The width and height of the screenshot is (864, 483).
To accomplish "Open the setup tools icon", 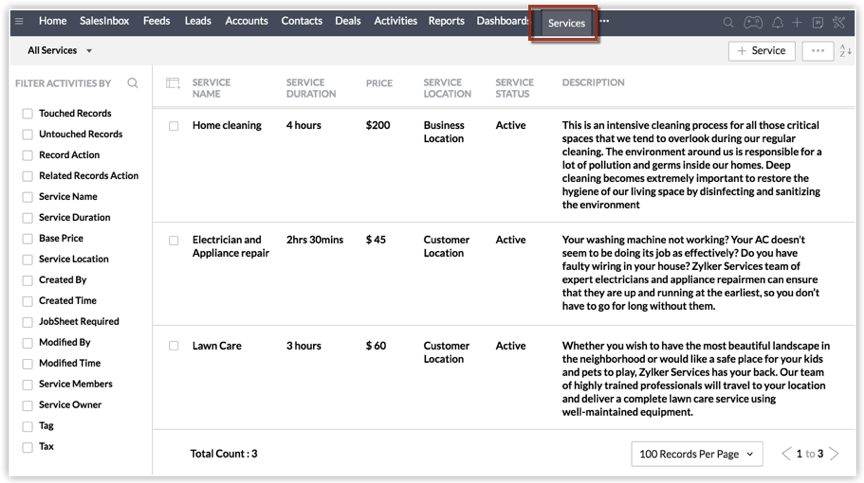I will [x=840, y=22].
